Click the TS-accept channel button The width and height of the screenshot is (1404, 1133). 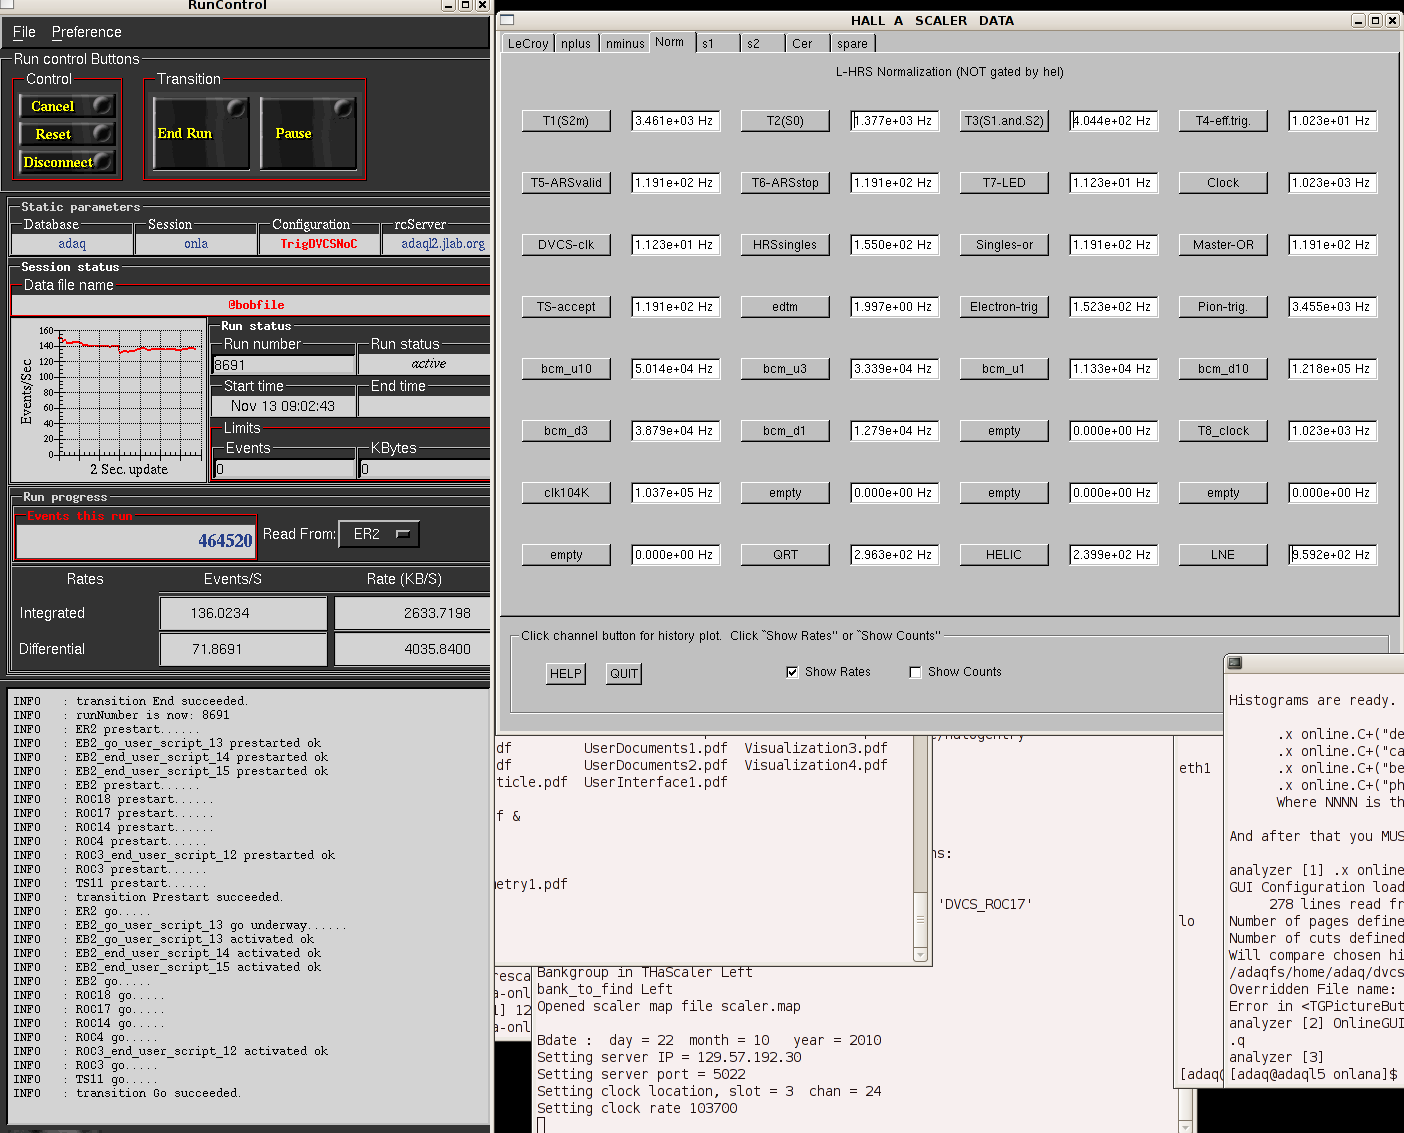pos(566,307)
